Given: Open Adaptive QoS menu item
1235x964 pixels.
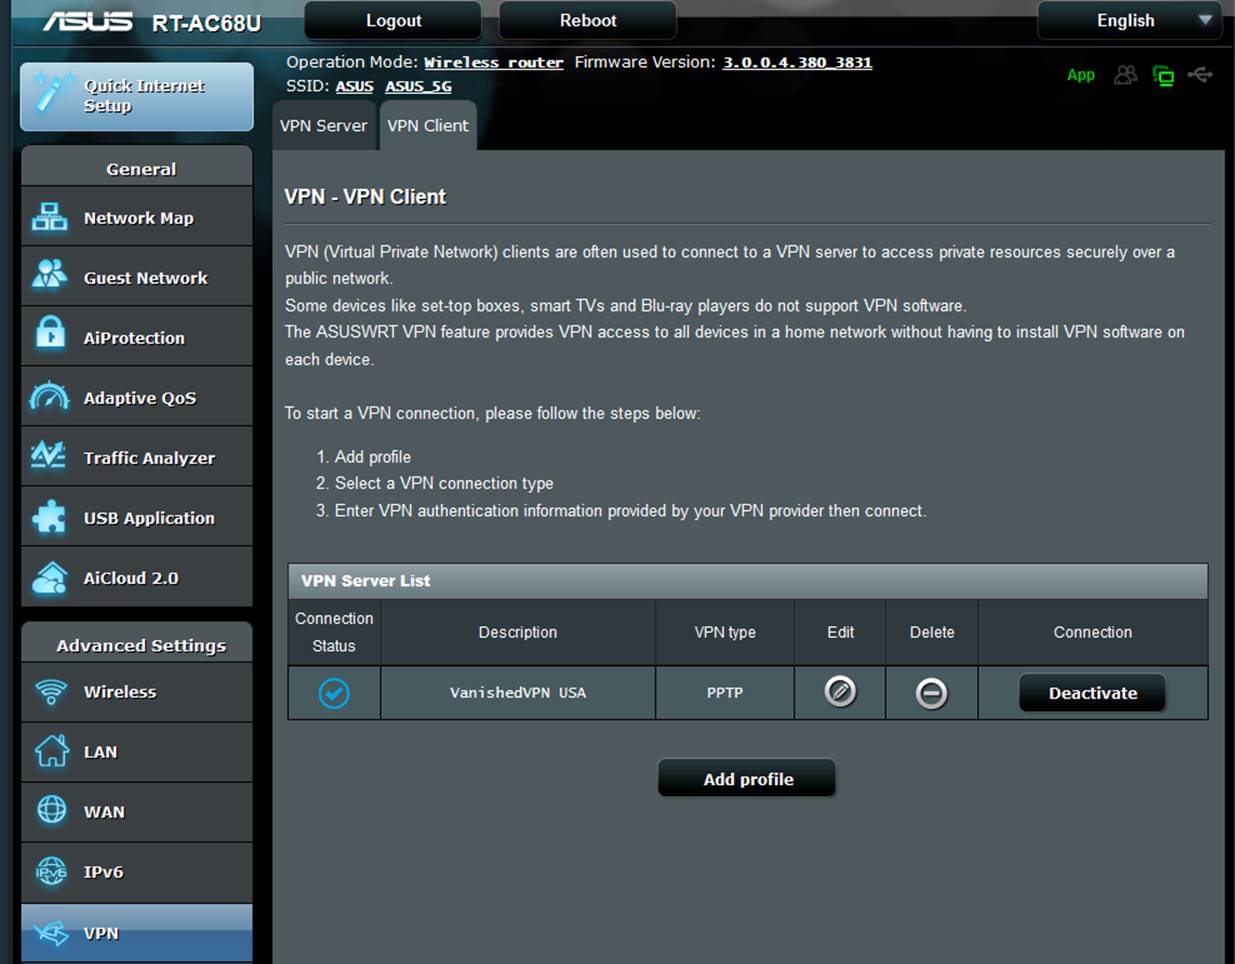Looking at the screenshot, I should click(x=137, y=397).
